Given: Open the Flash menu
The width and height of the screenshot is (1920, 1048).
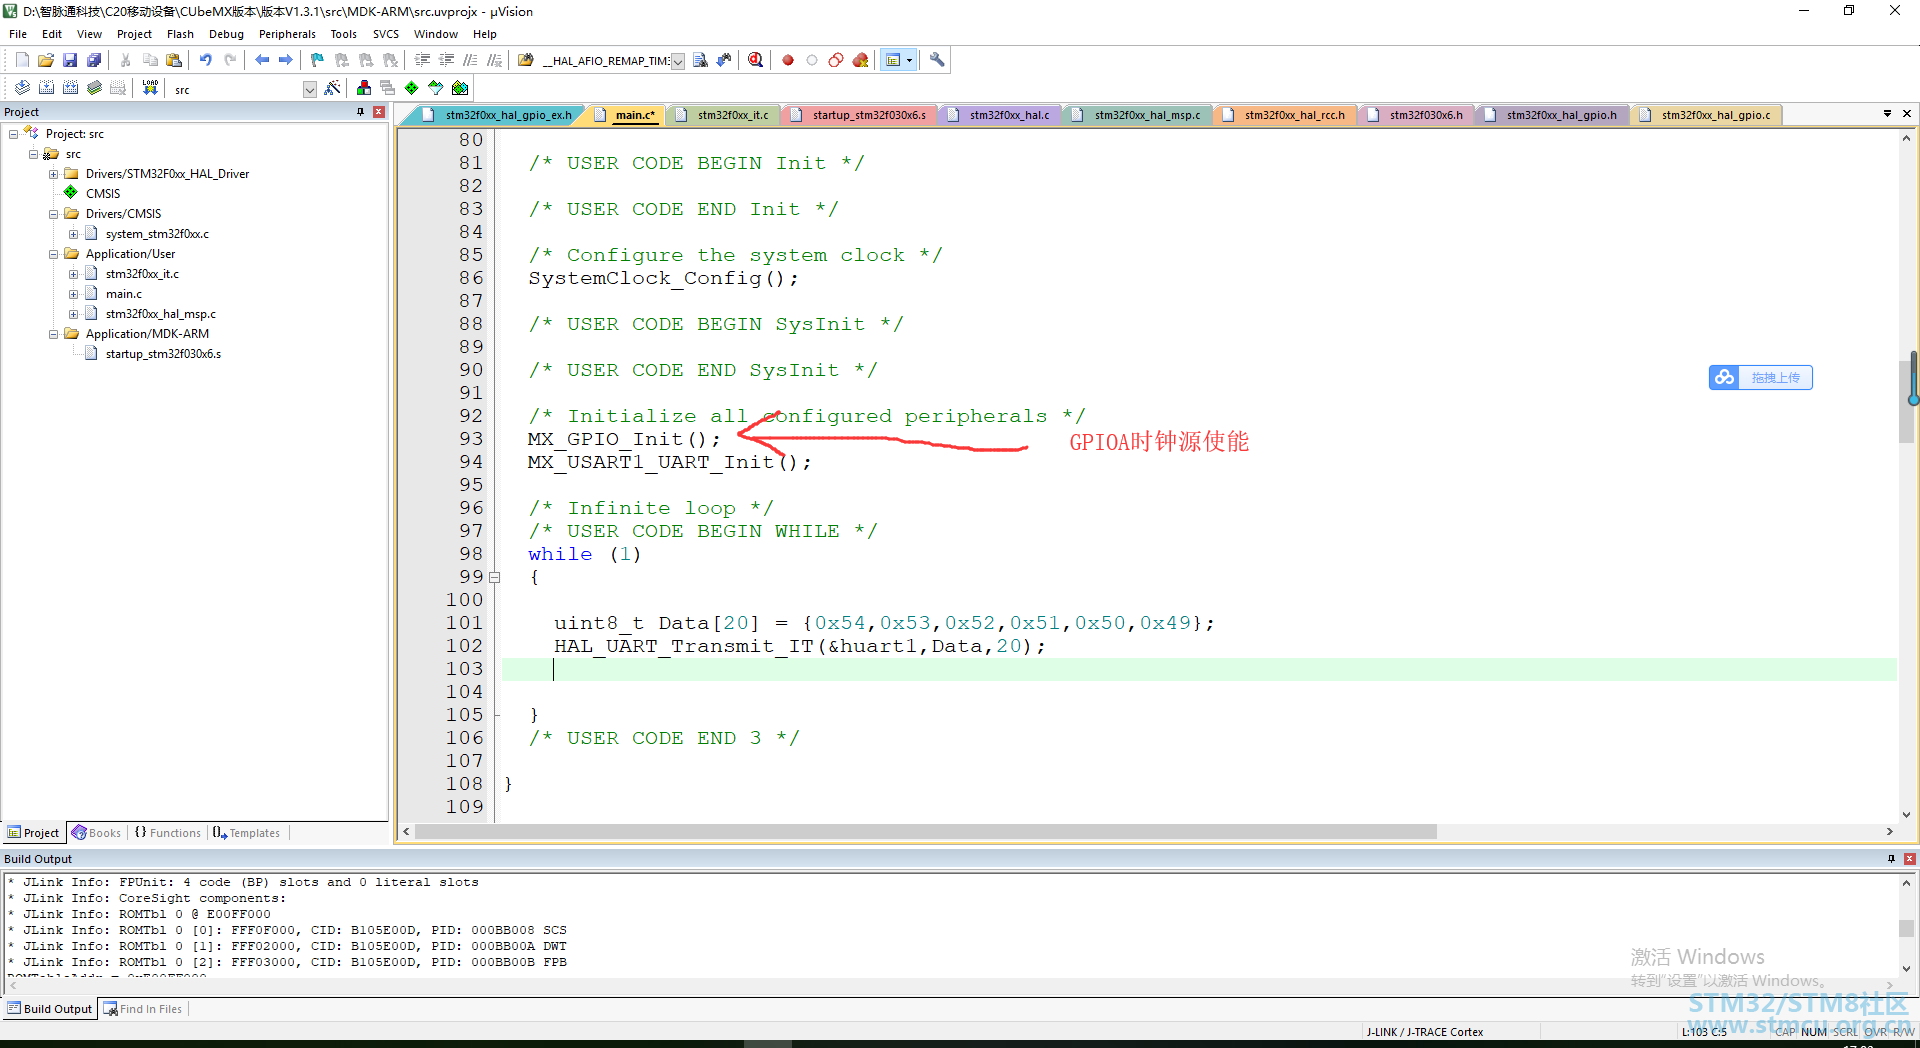Looking at the screenshot, I should point(180,34).
